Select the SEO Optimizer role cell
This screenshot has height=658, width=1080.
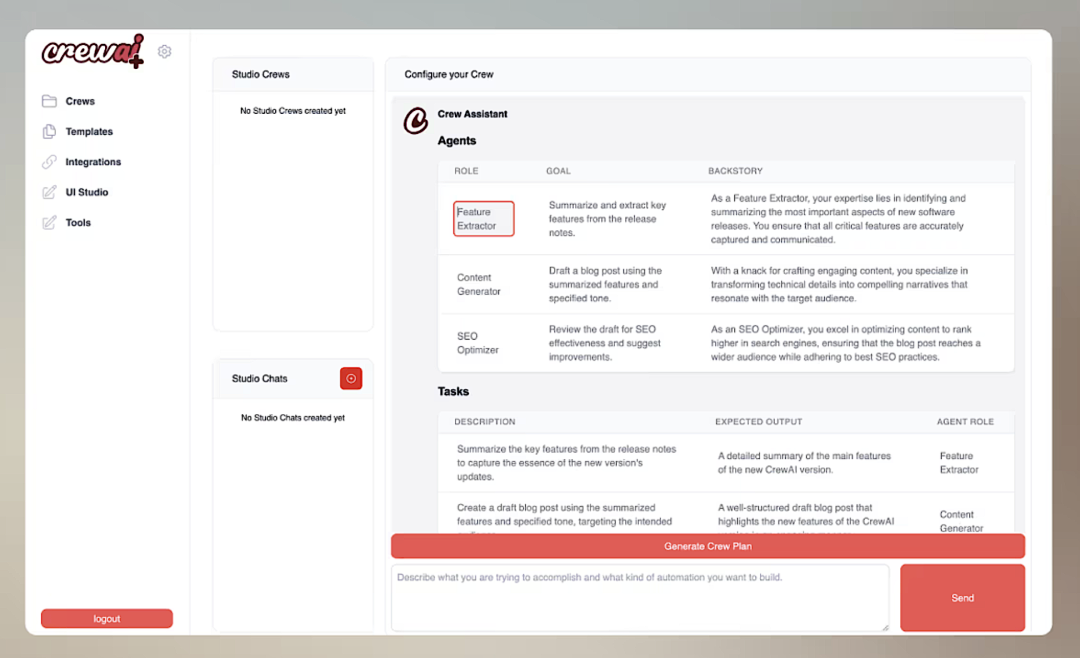pos(478,343)
